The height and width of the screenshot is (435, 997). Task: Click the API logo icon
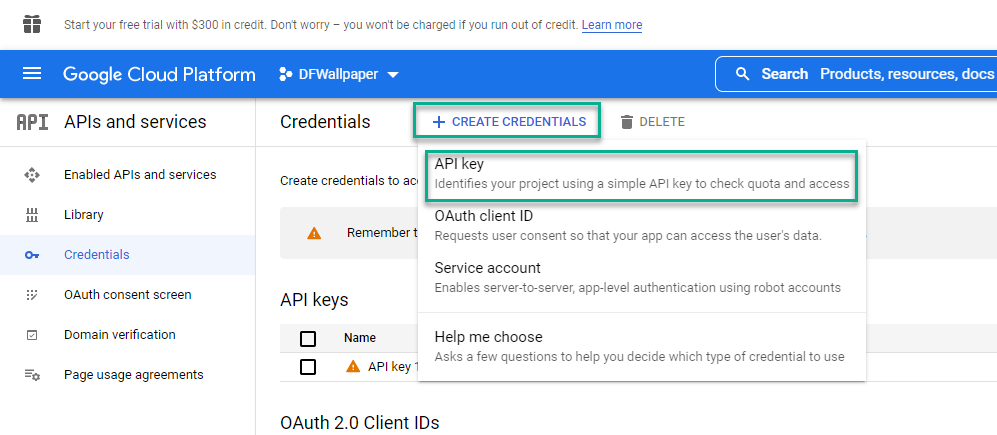[x=32, y=122]
